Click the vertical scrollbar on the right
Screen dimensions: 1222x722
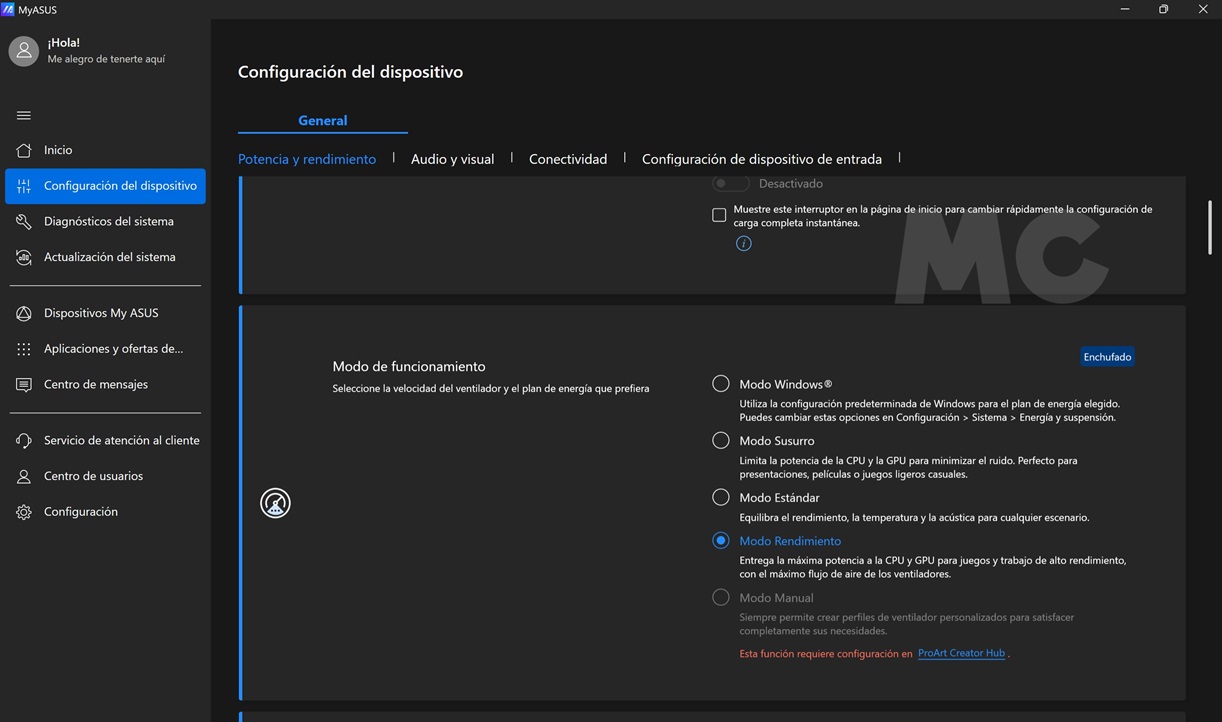pos(1210,228)
